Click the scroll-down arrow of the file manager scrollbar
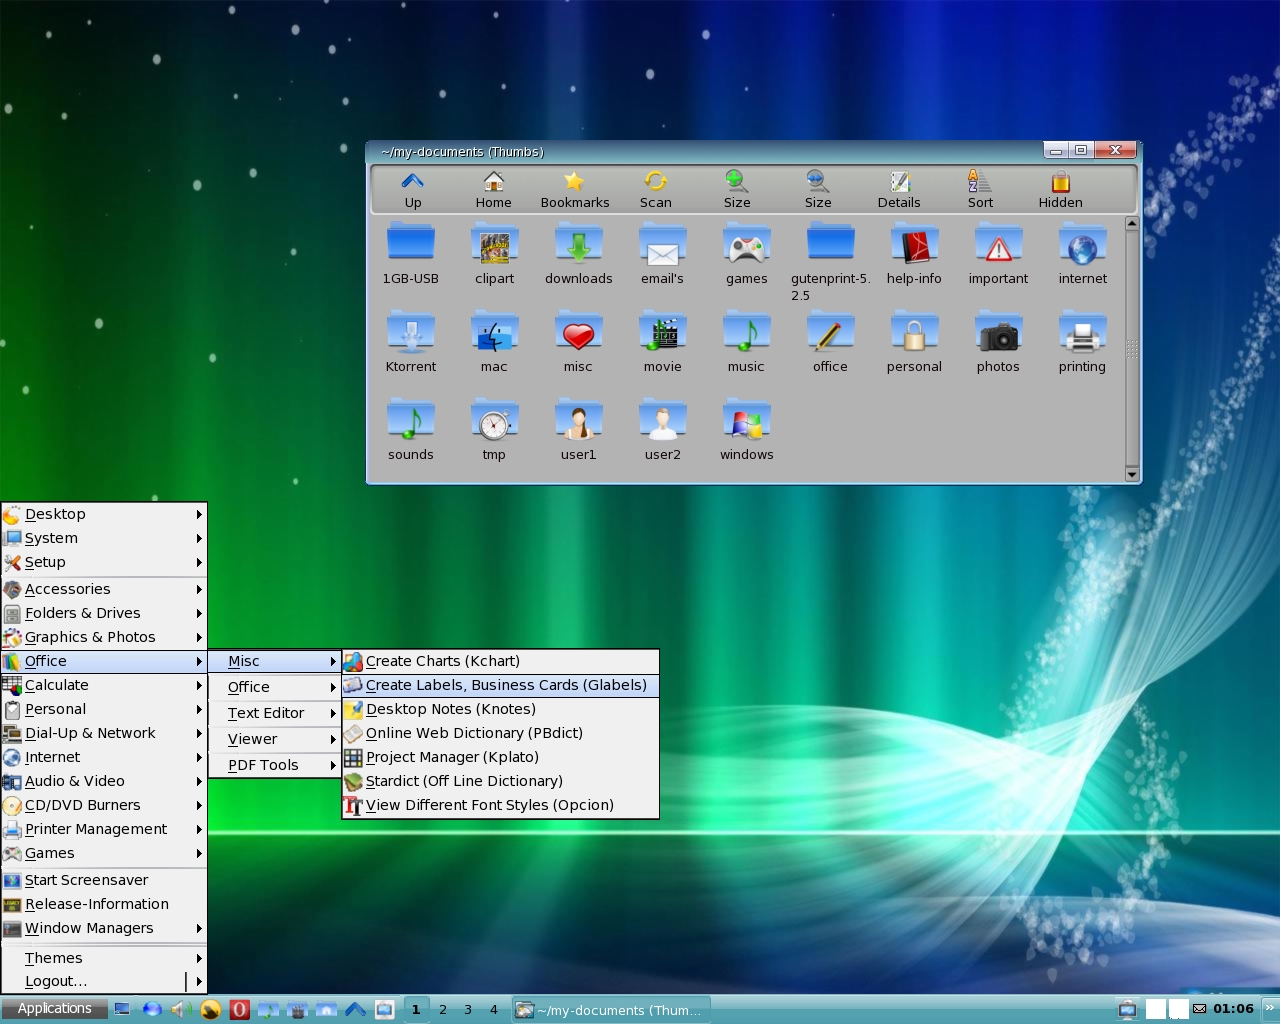The height and width of the screenshot is (1024, 1280). [x=1132, y=474]
